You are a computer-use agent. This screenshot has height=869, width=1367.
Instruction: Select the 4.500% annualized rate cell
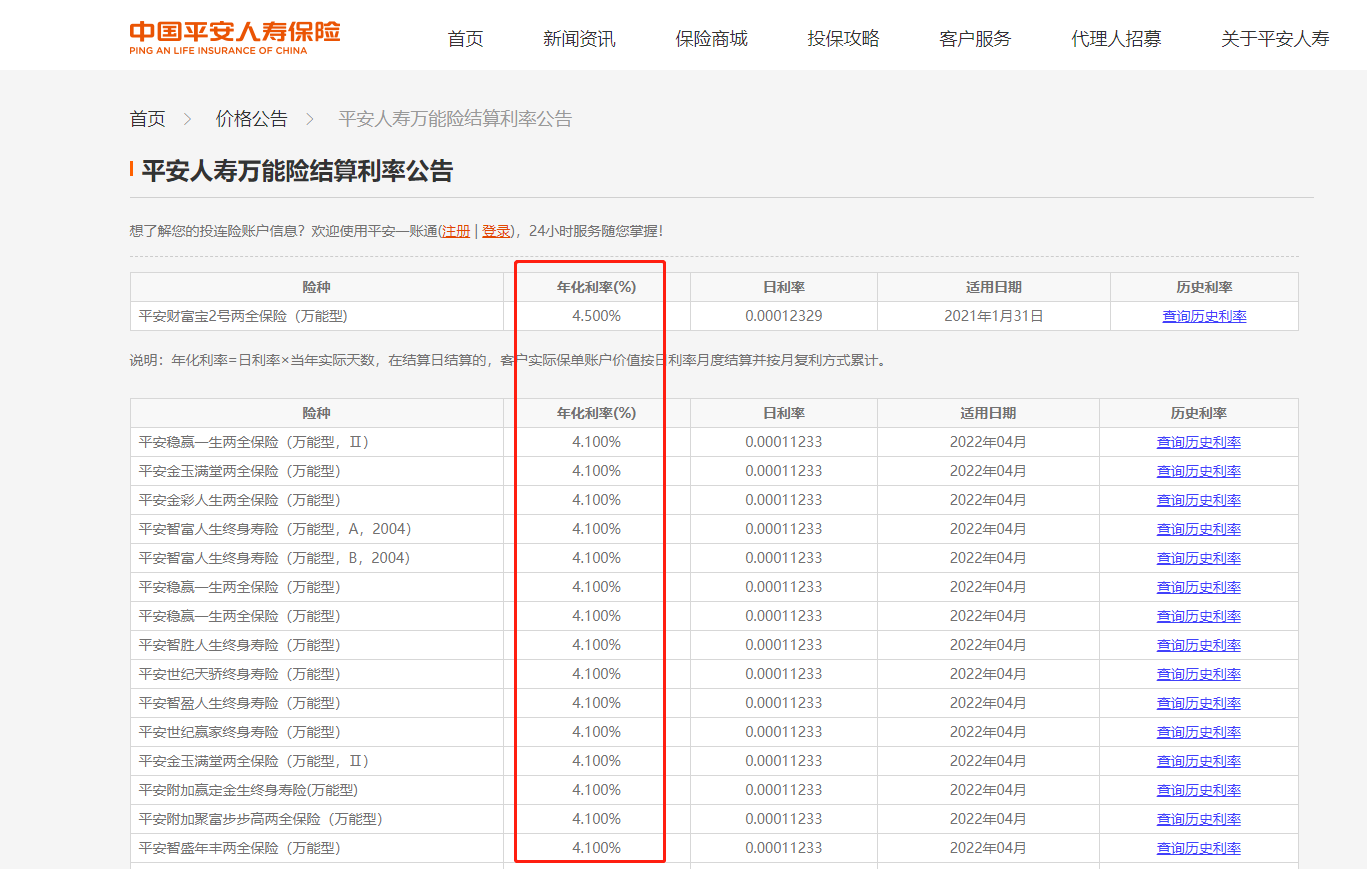coord(596,316)
